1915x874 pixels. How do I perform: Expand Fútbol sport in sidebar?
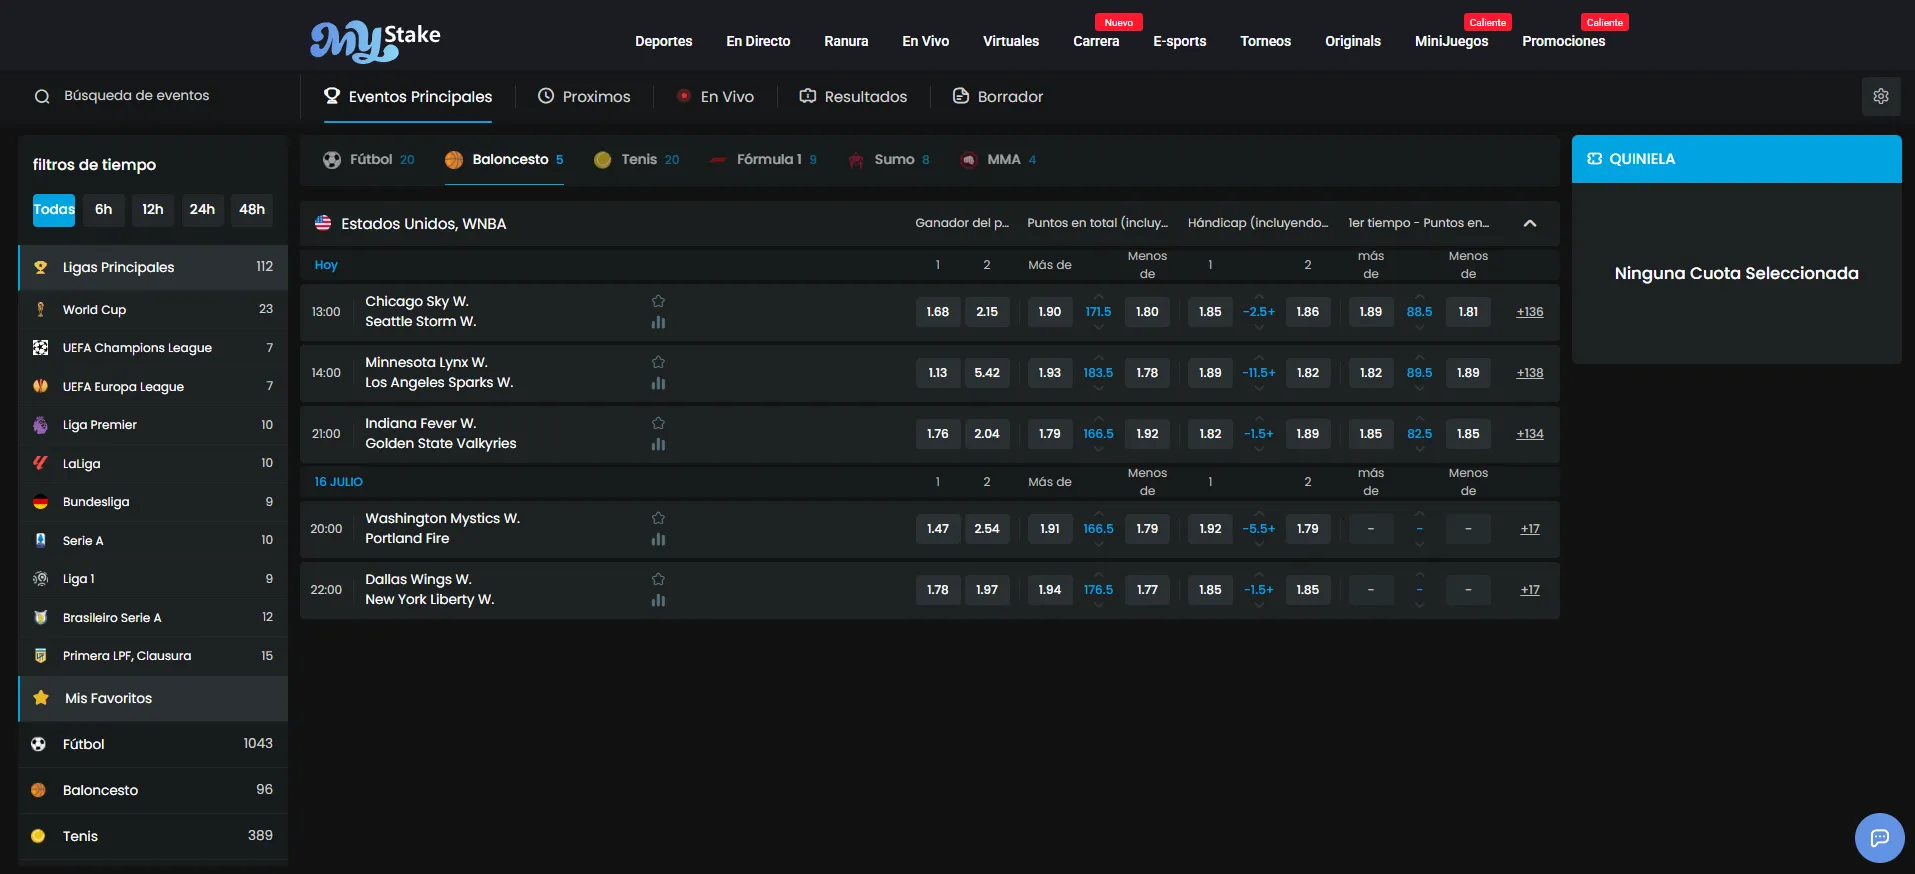point(153,744)
